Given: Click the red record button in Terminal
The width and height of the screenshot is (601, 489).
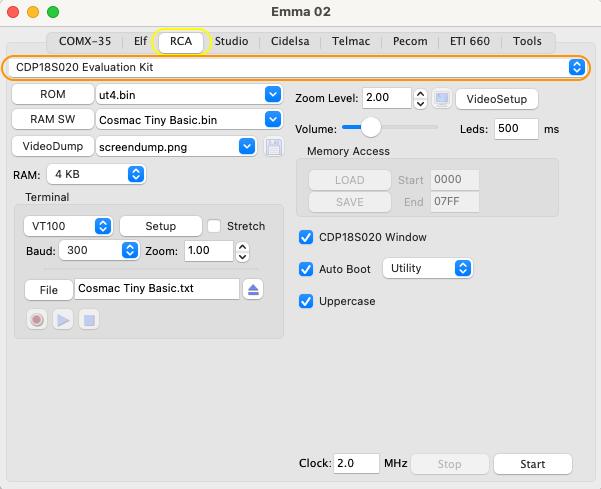Looking at the screenshot, I should [x=37, y=320].
